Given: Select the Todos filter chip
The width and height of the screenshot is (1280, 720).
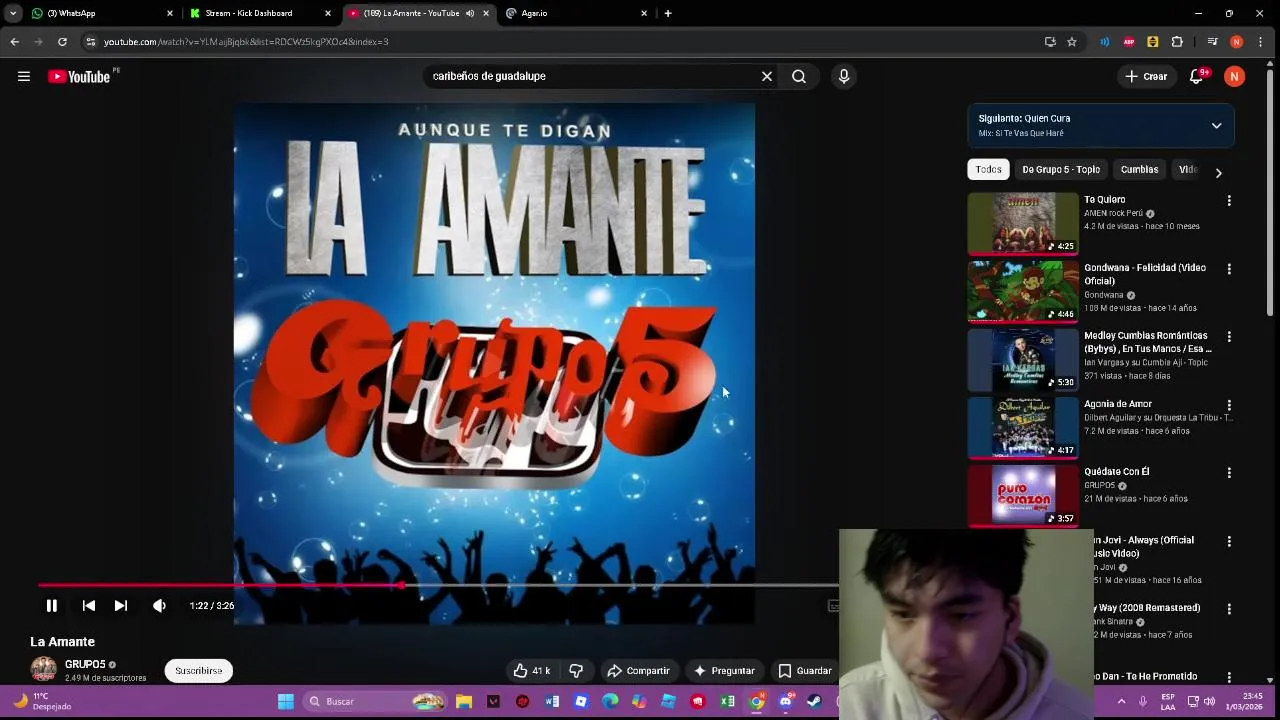Looking at the screenshot, I should click(989, 169).
